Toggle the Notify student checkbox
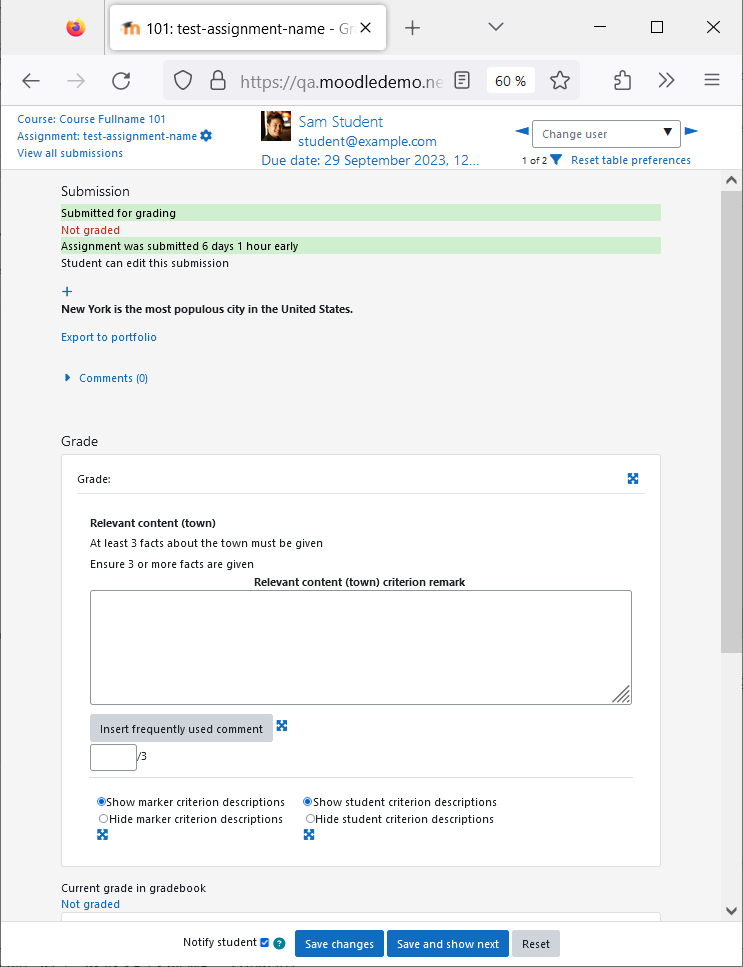Viewport: 743px width, 967px height. pyautogui.click(x=265, y=942)
